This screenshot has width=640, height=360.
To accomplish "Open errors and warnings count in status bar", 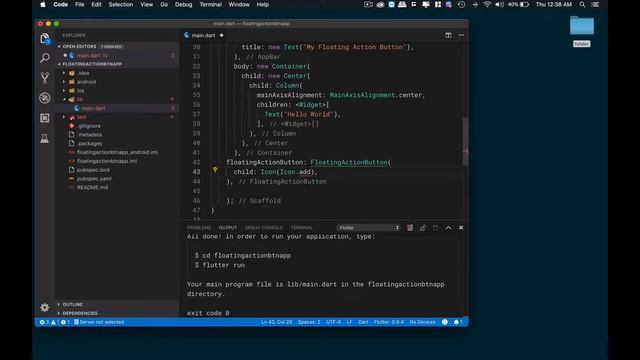I will [54, 322].
